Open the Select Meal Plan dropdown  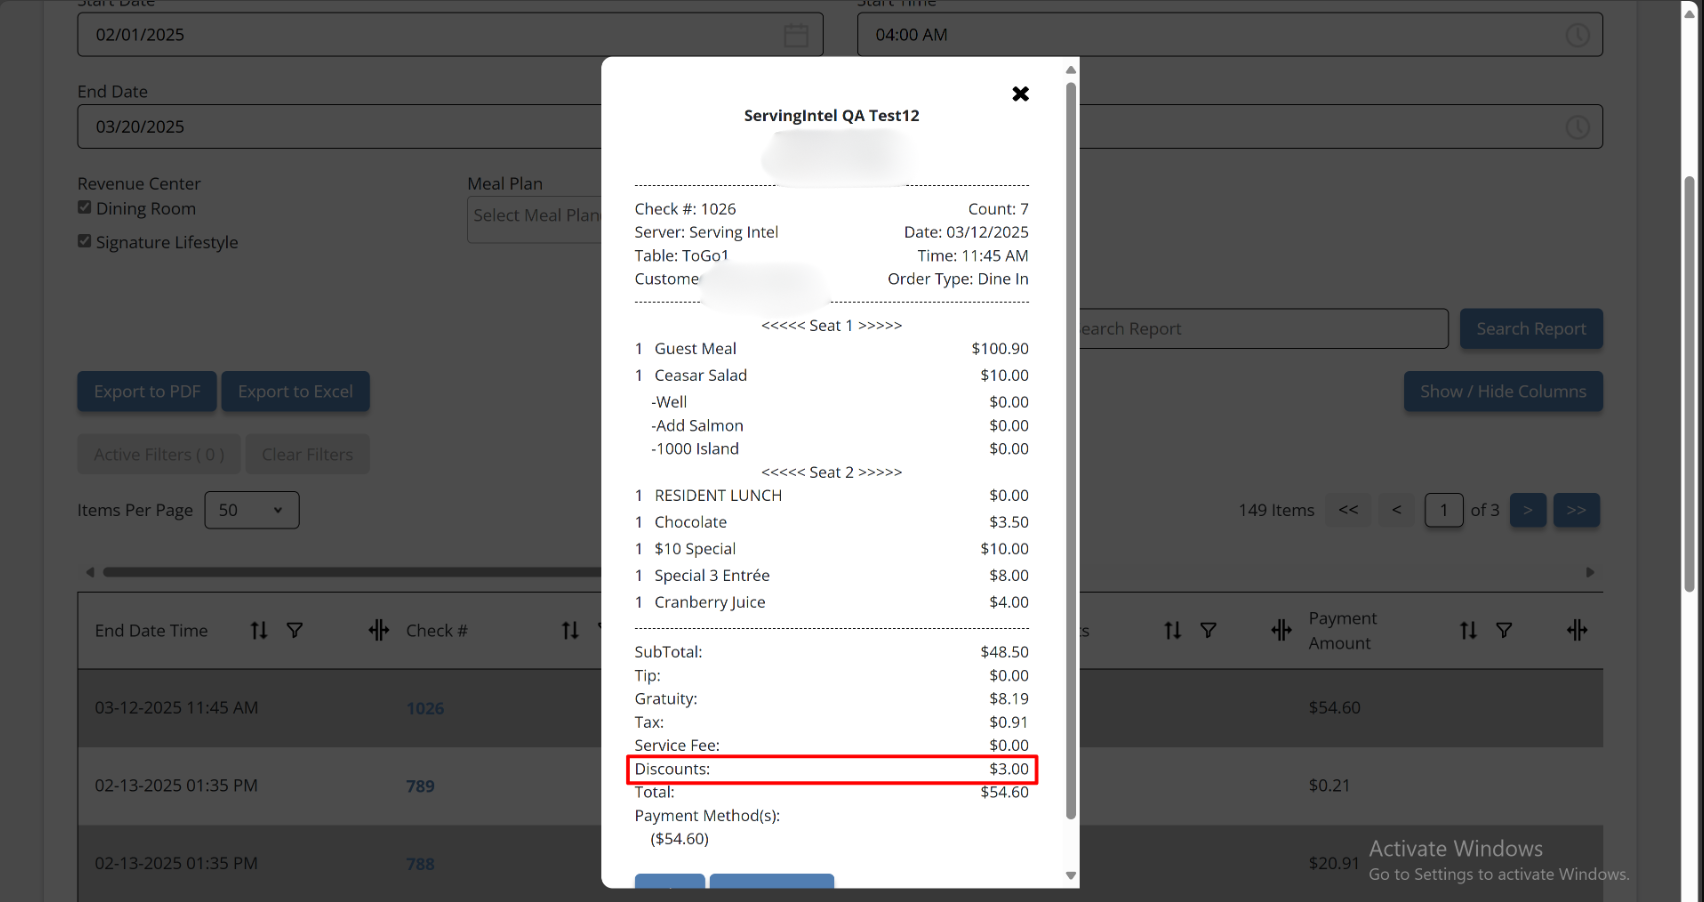535,219
